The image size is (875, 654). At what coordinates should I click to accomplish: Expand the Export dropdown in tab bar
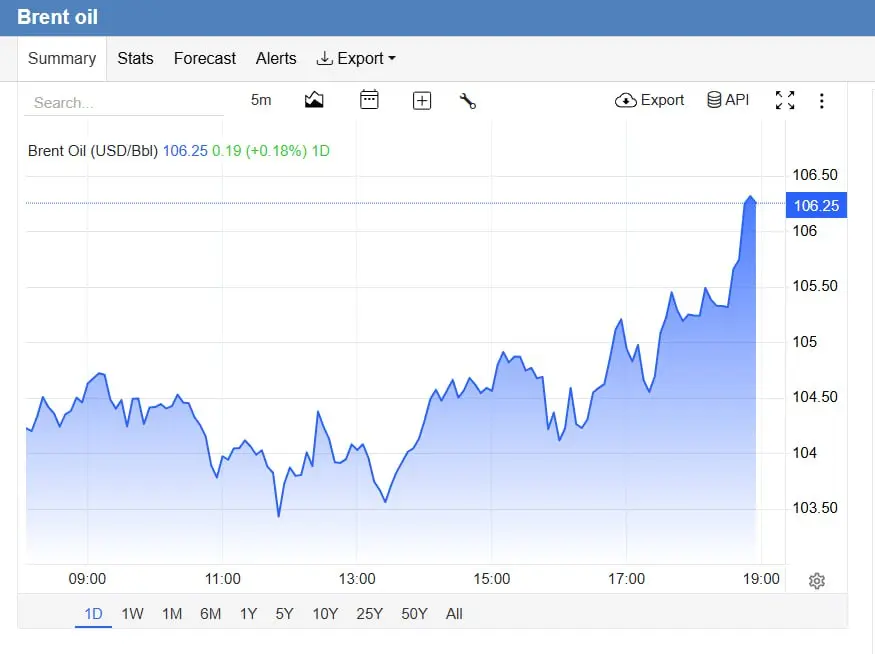coord(356,59)
